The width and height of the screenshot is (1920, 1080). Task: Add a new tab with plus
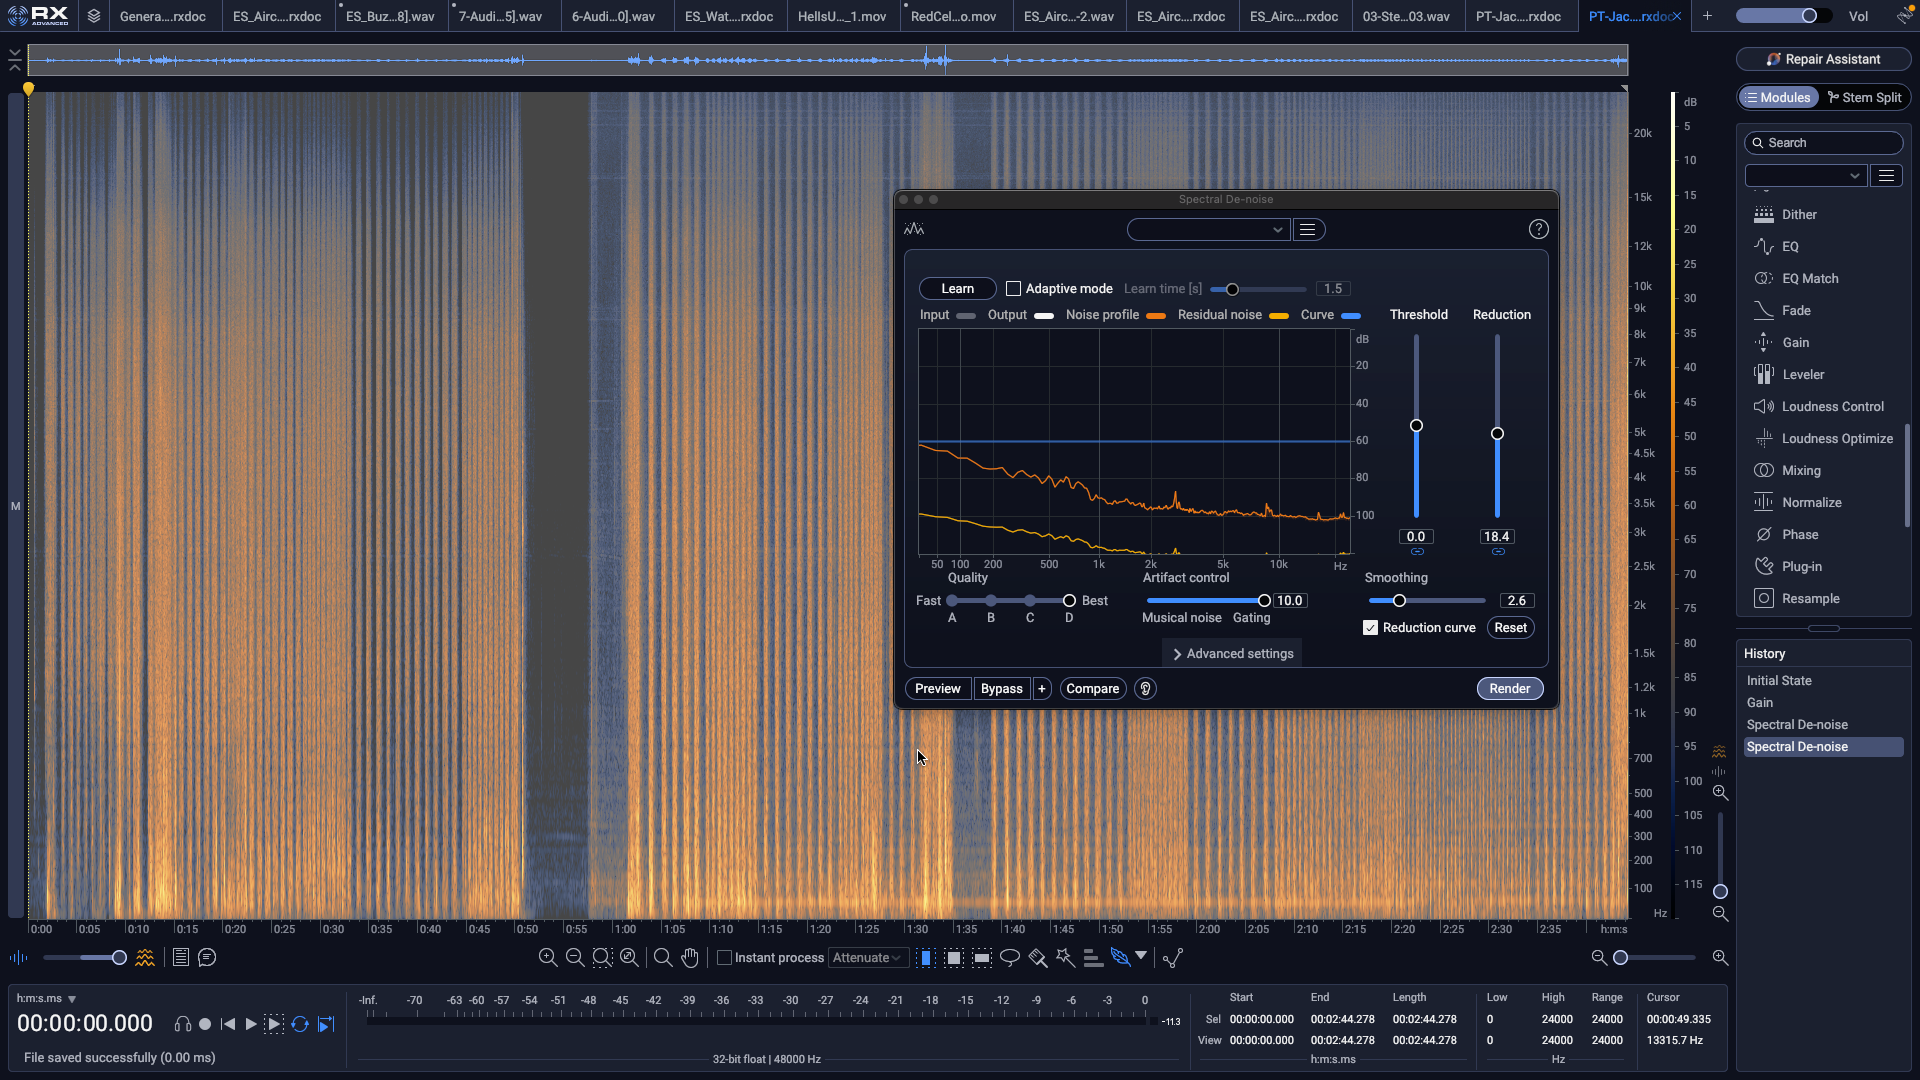pos(1707,16)
